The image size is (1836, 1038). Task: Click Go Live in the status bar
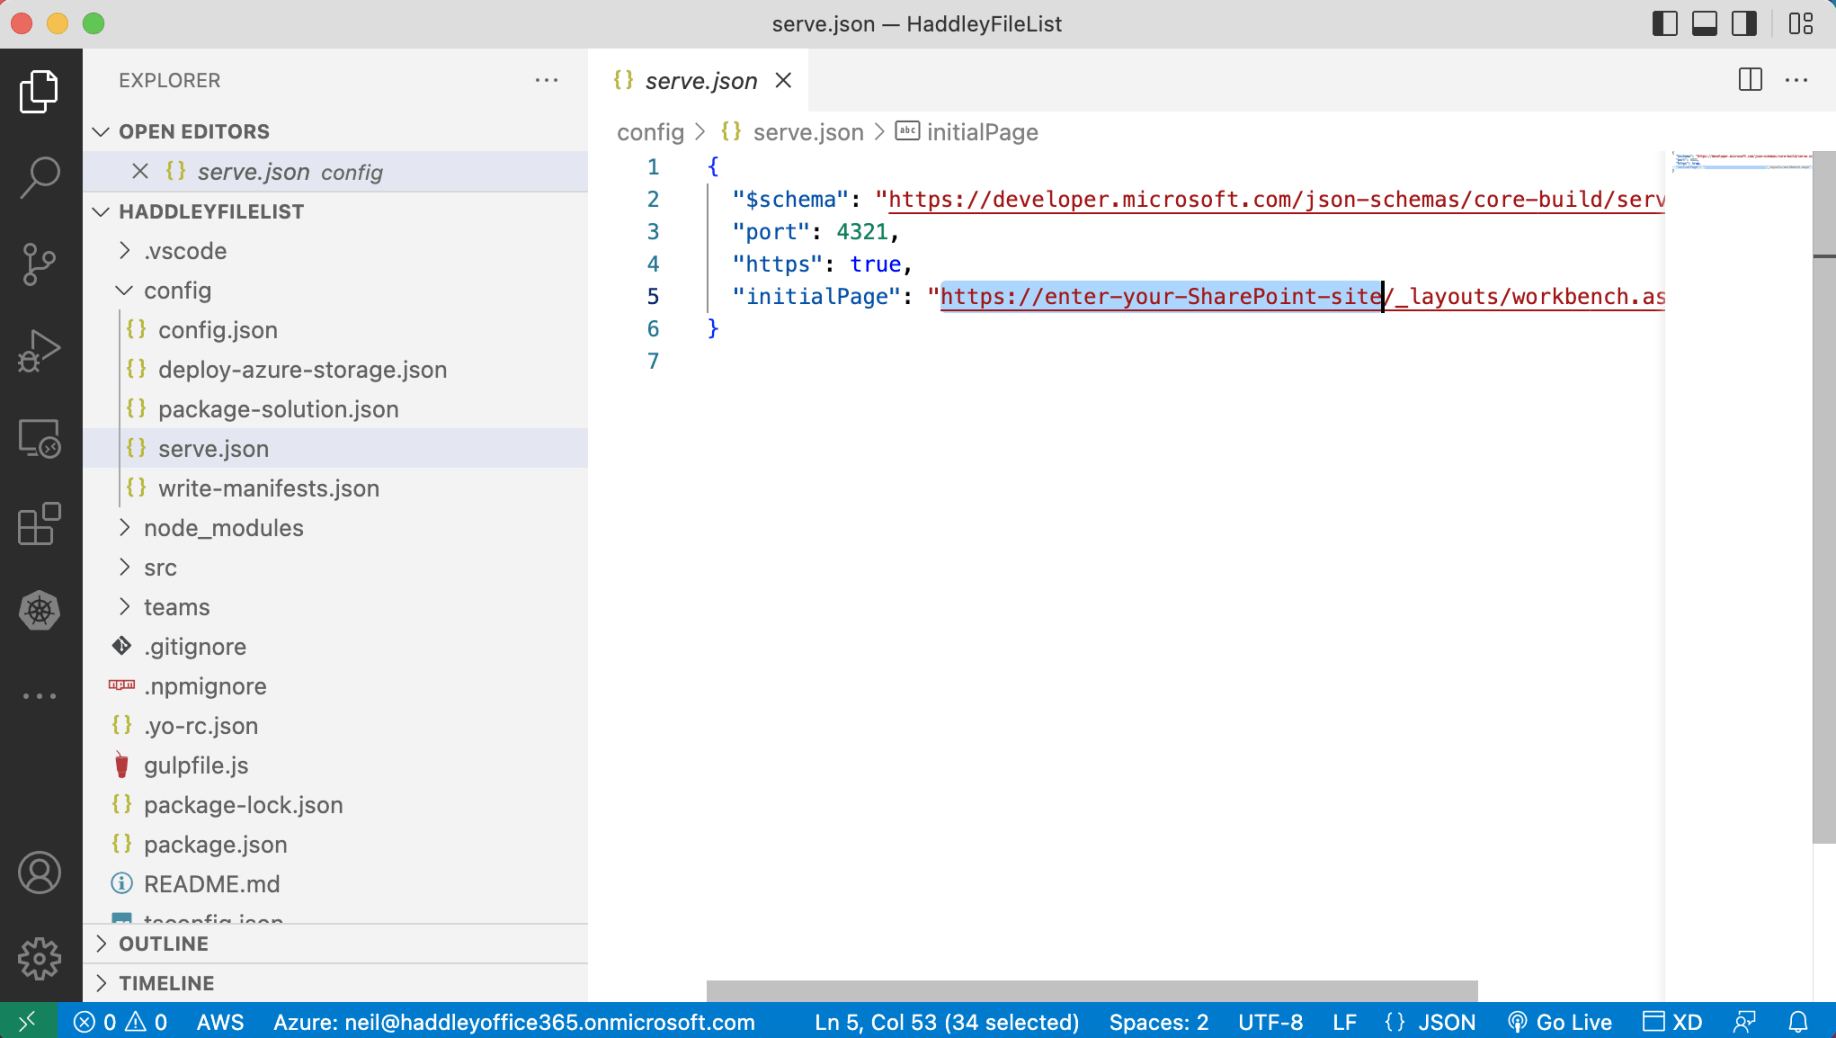[1560, 1022]
